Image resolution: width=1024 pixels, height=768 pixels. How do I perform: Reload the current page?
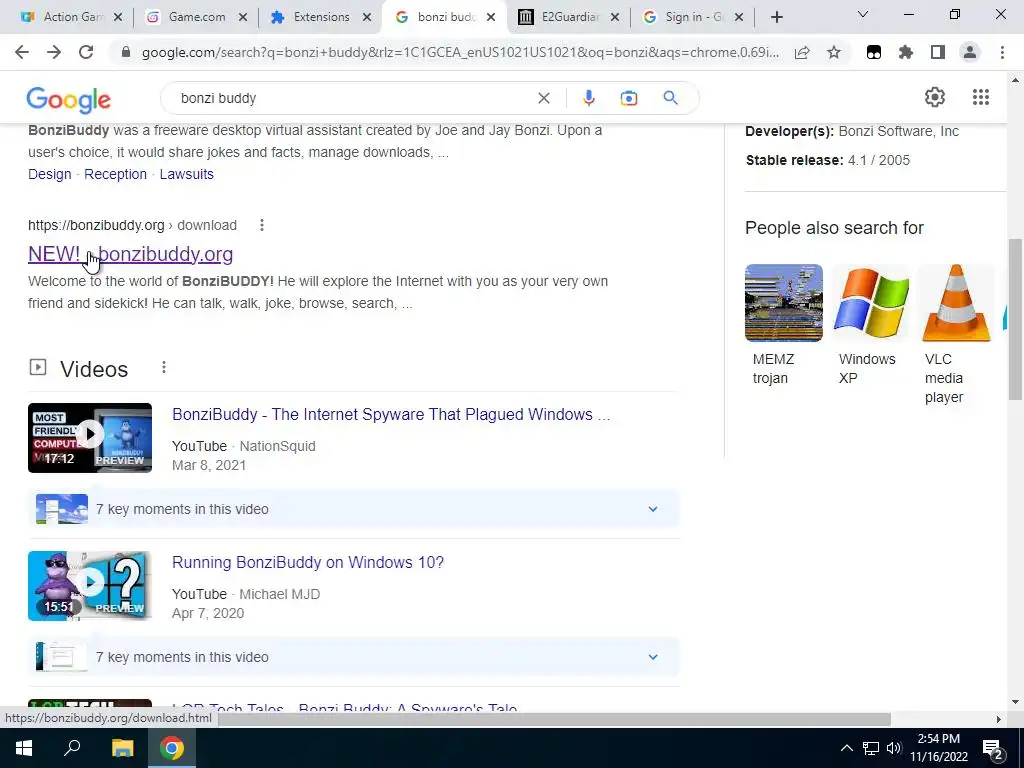click(x=86, y=52)
